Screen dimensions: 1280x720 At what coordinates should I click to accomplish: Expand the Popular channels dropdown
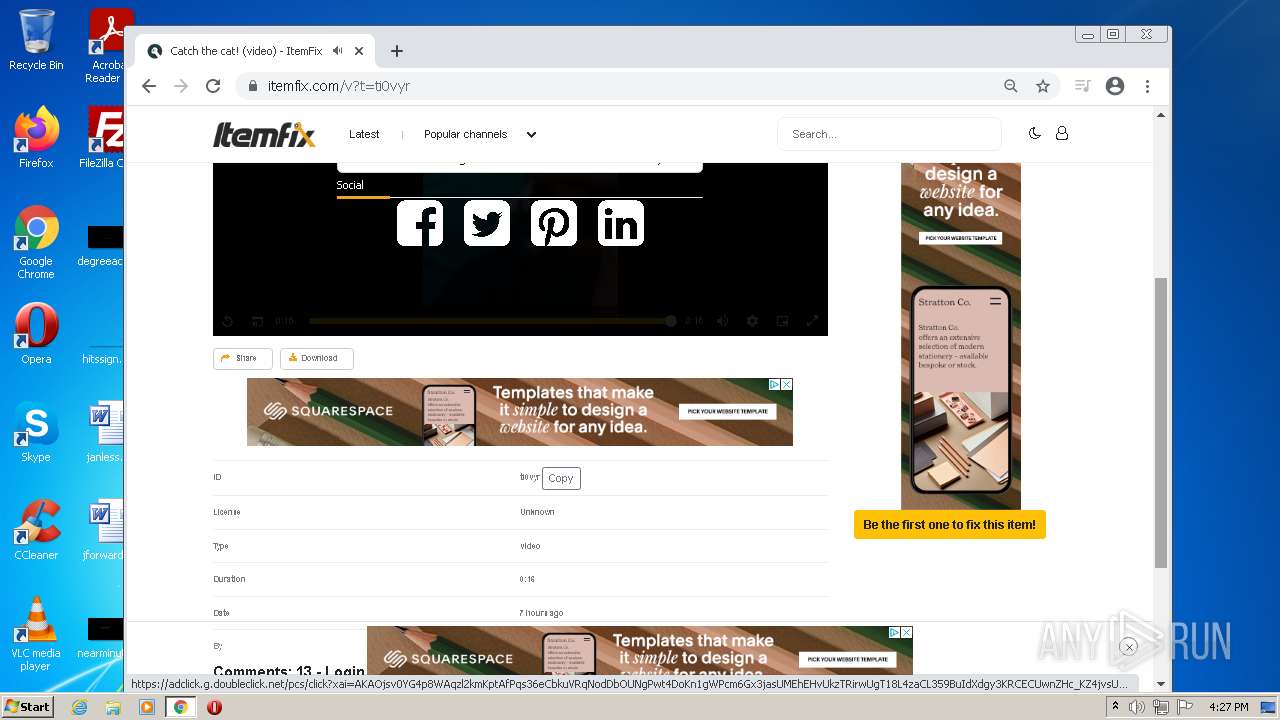point(480,134)
